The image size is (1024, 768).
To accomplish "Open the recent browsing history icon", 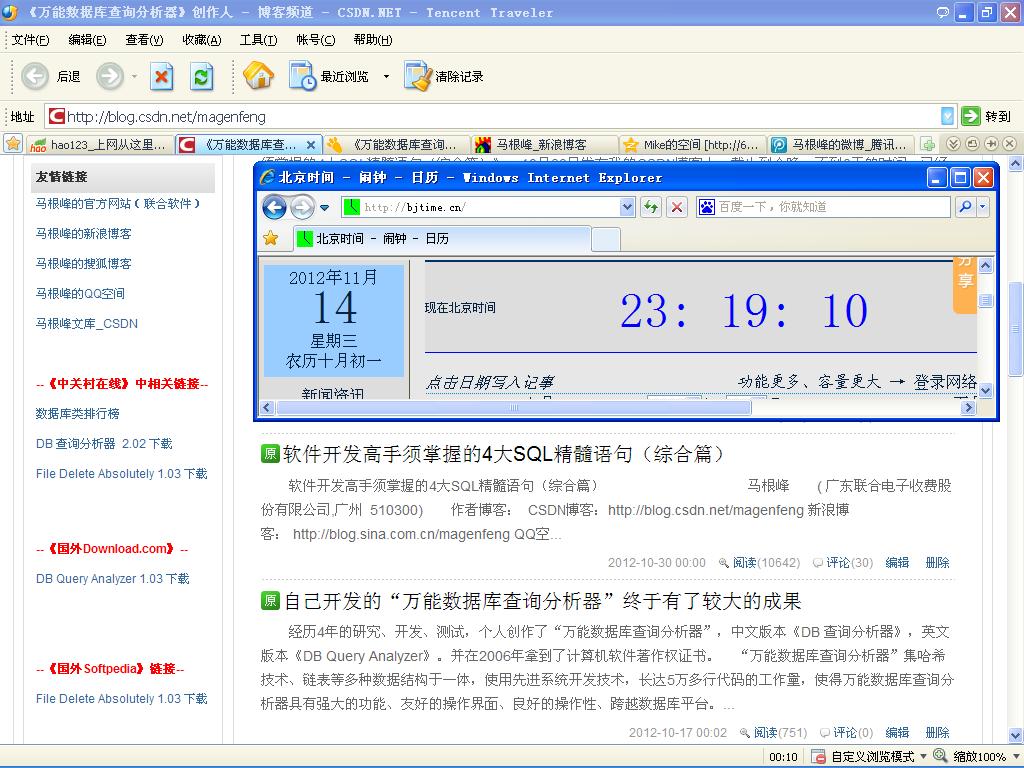I will (x=302, y=76).
